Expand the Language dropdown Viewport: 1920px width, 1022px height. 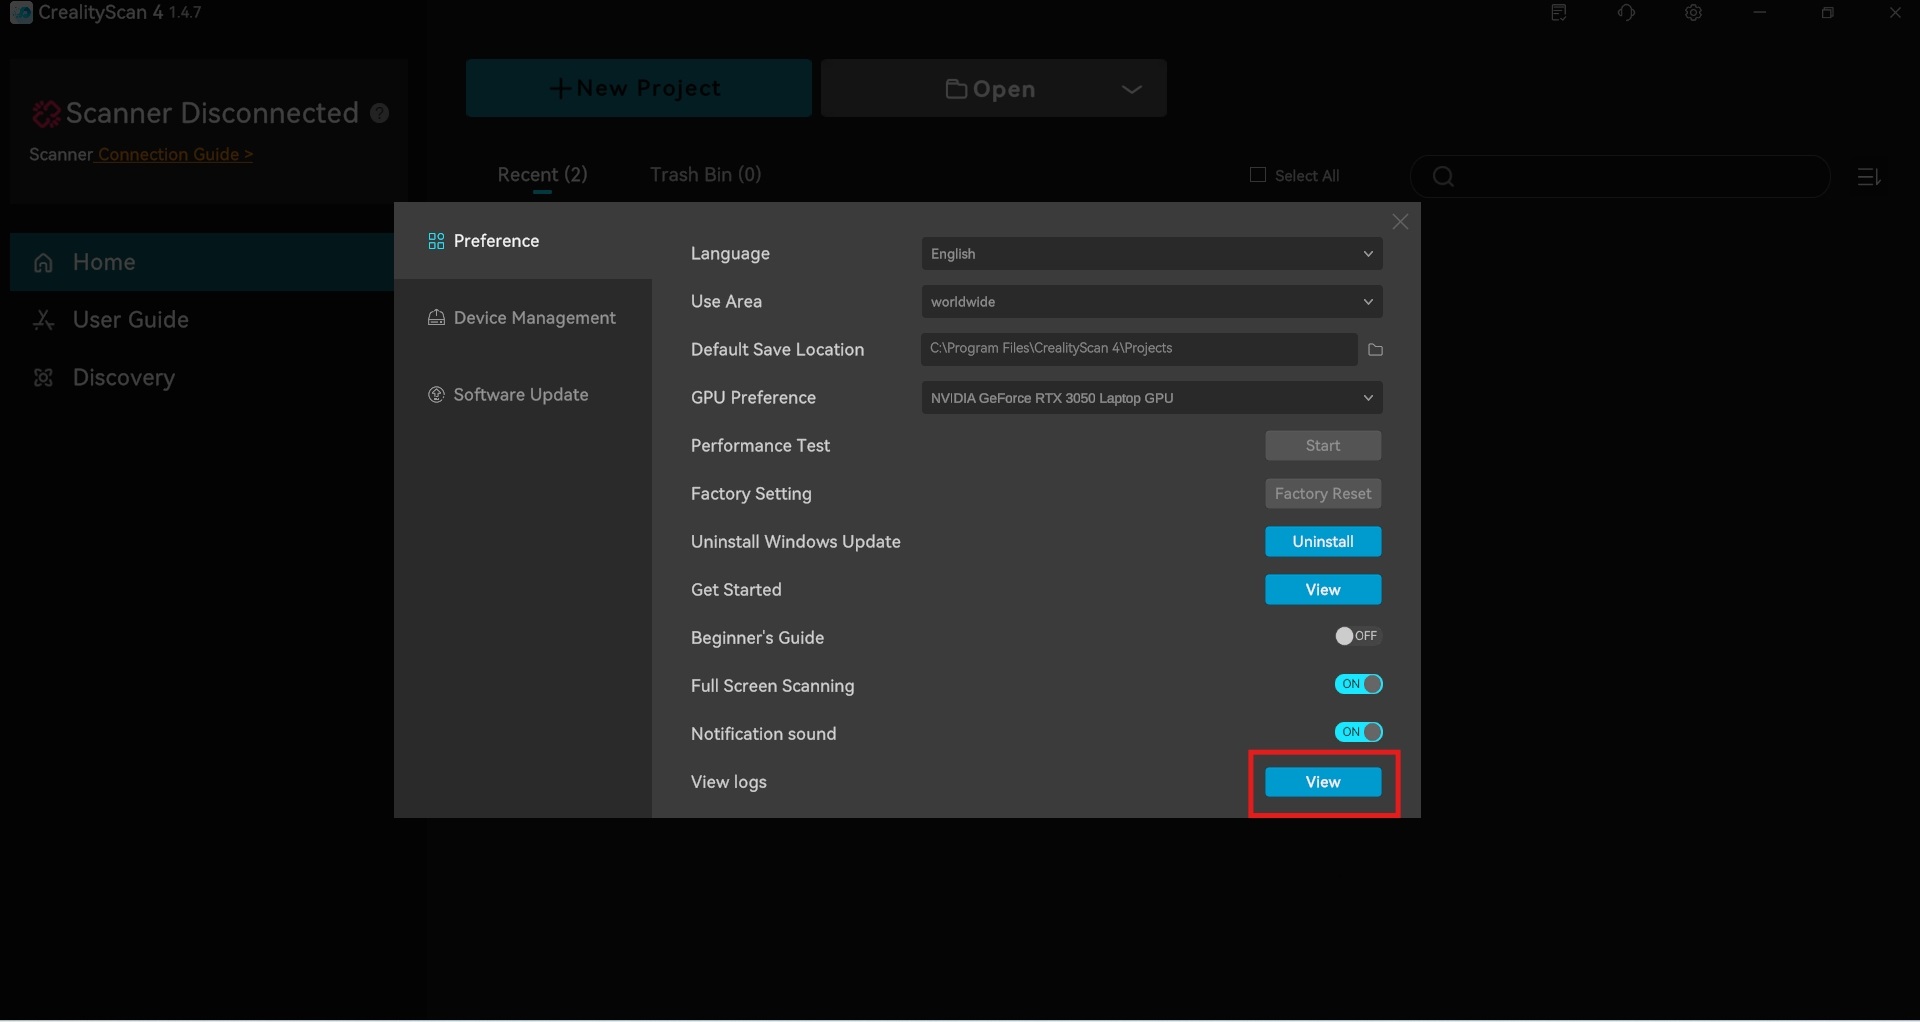pos(1151,254)
